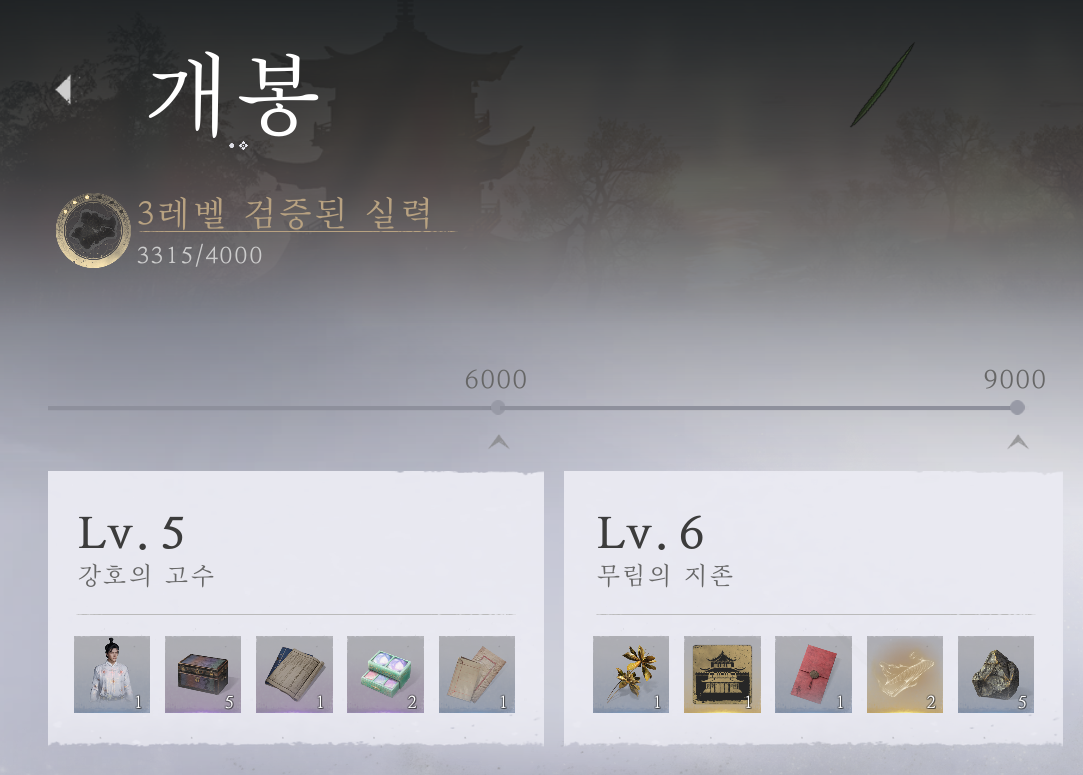Select the glowing crystal reward with quantity 2
Image resolution: width=1083 pixels, height=775 pixels.
(x=905, y=674)
